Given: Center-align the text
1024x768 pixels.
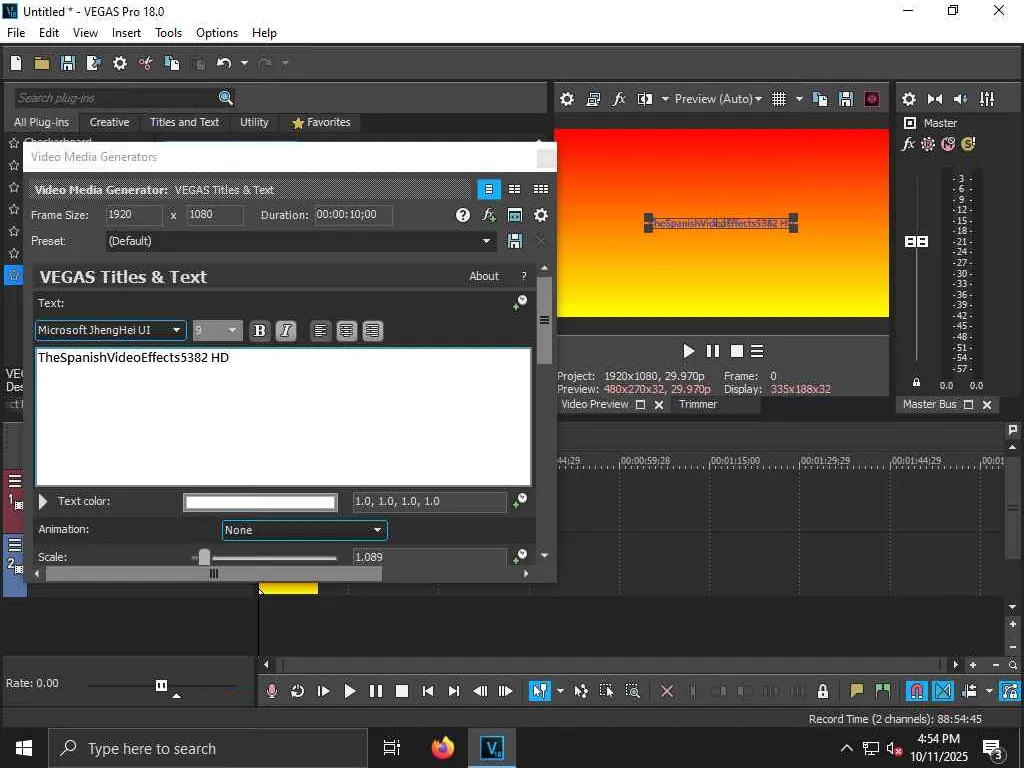Looking at the screenshot, I should (346, 331).
